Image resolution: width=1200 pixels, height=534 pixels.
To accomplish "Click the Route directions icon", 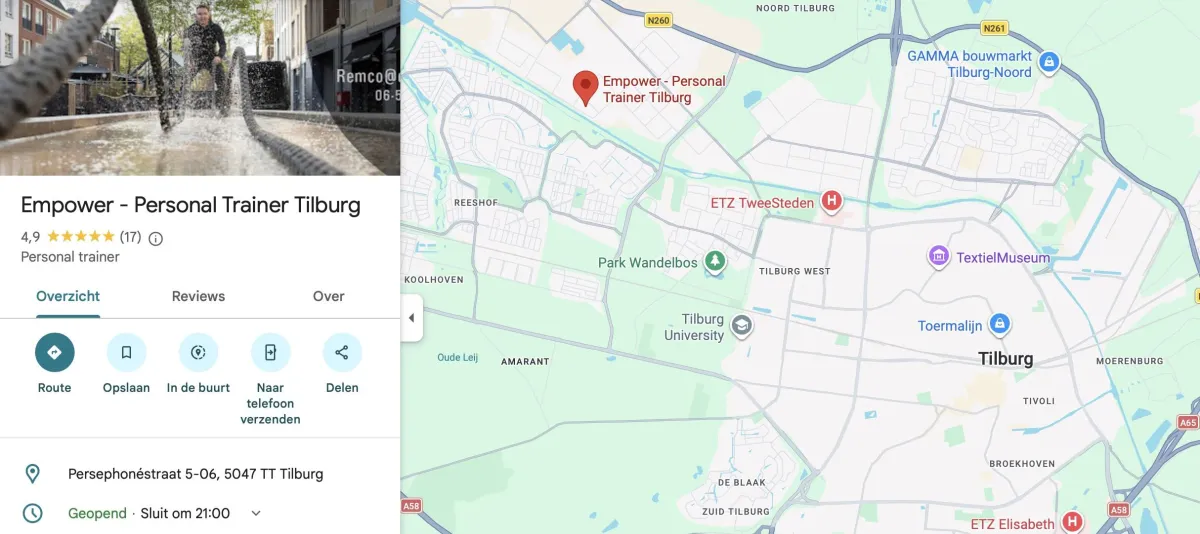I will point(54,352).
